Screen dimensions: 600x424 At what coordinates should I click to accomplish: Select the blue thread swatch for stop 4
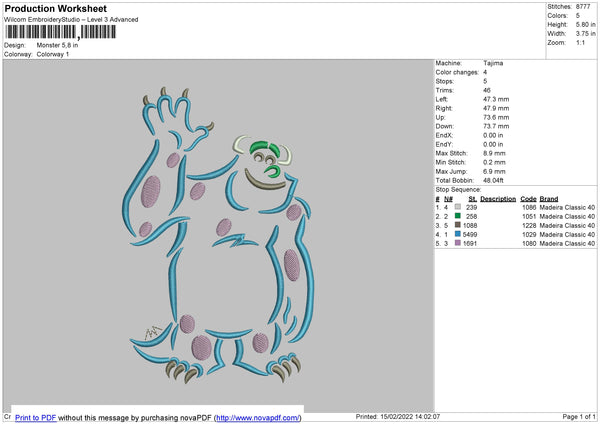[x=455, y=234]
